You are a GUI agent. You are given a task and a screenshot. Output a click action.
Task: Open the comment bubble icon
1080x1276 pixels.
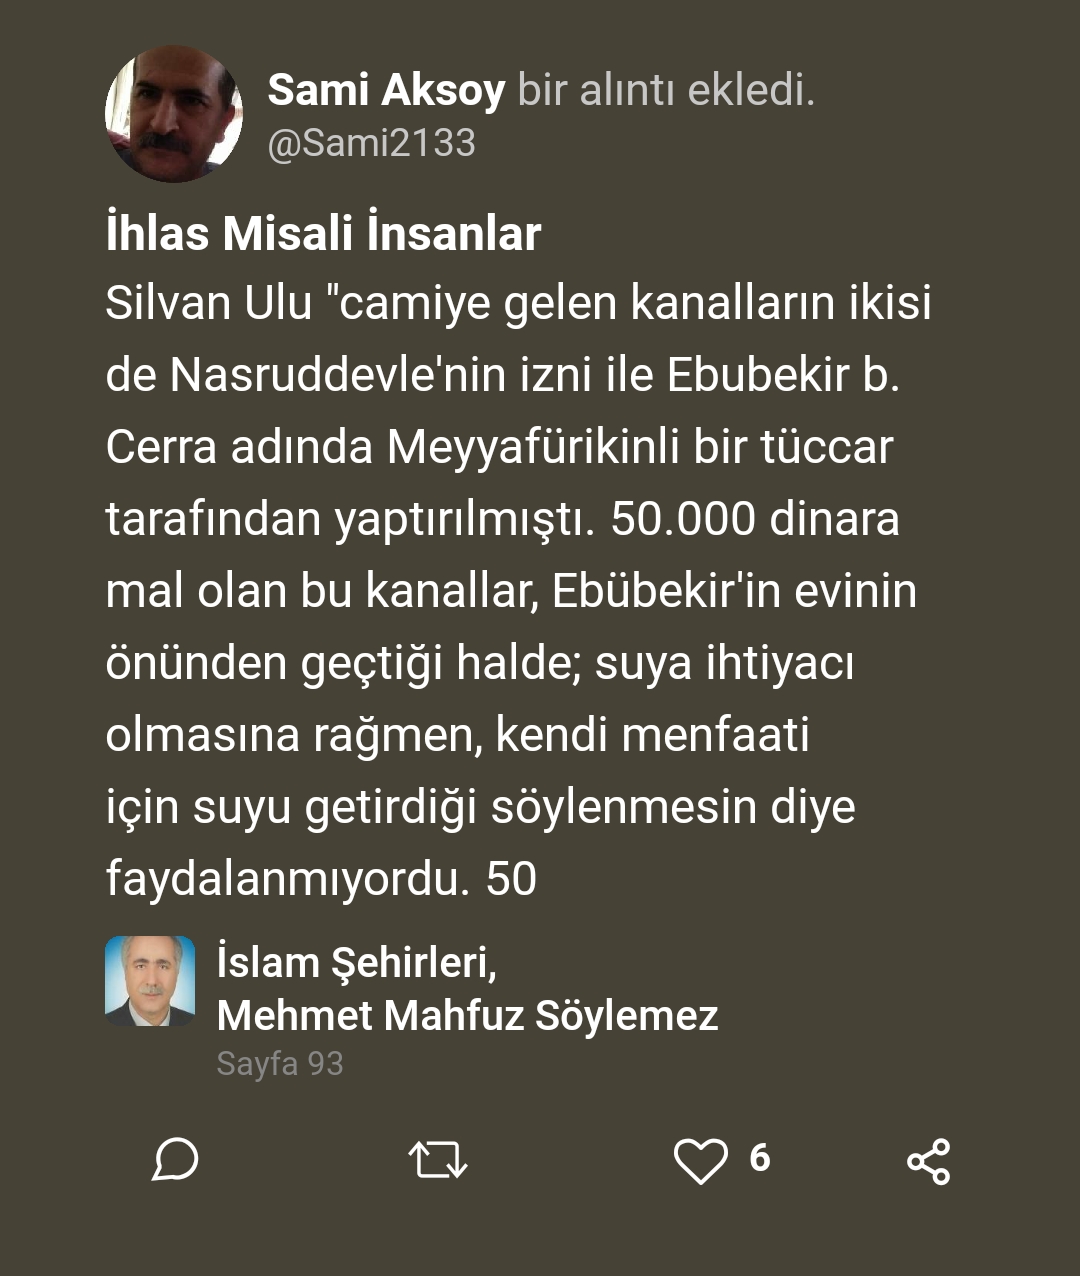pyautogui.click(x=175, y=1160)
